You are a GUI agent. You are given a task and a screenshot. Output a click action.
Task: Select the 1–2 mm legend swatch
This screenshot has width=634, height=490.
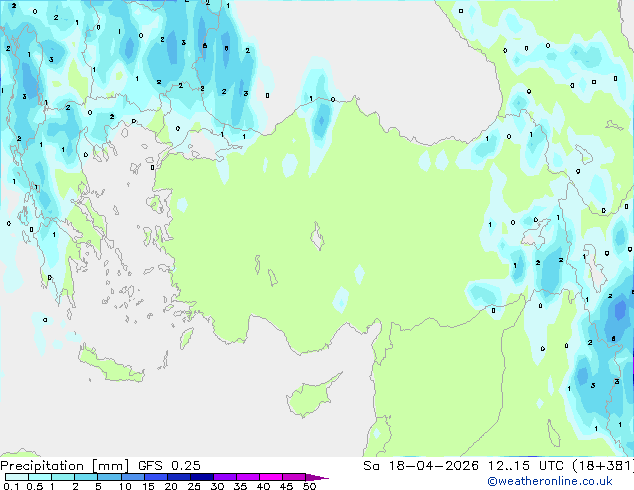tap(63, 477)
